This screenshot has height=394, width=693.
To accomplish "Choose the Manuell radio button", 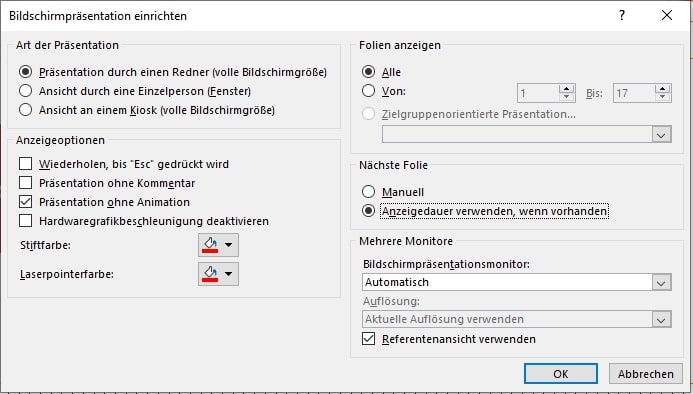I will (368, 192).
